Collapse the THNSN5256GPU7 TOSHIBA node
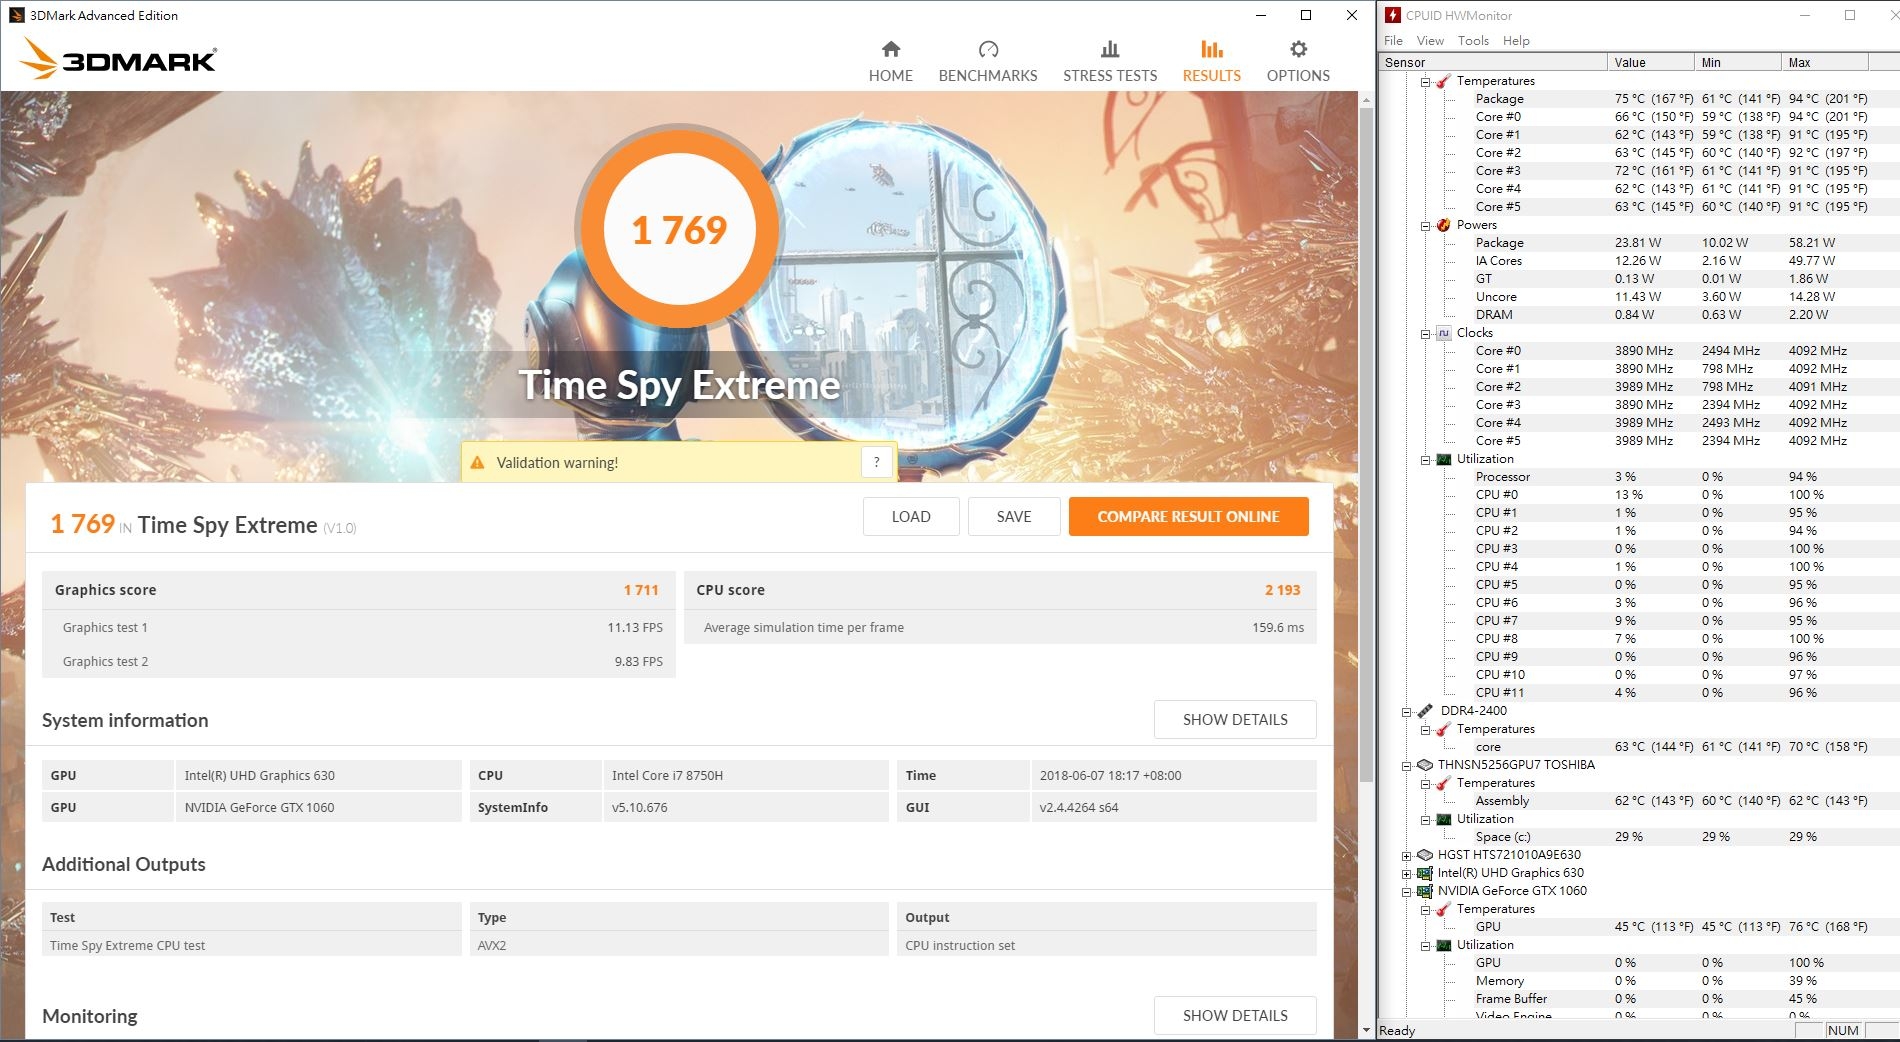Viewport: 1900px width, 1042px height. pyautogui.click(x=1406, y=766)
